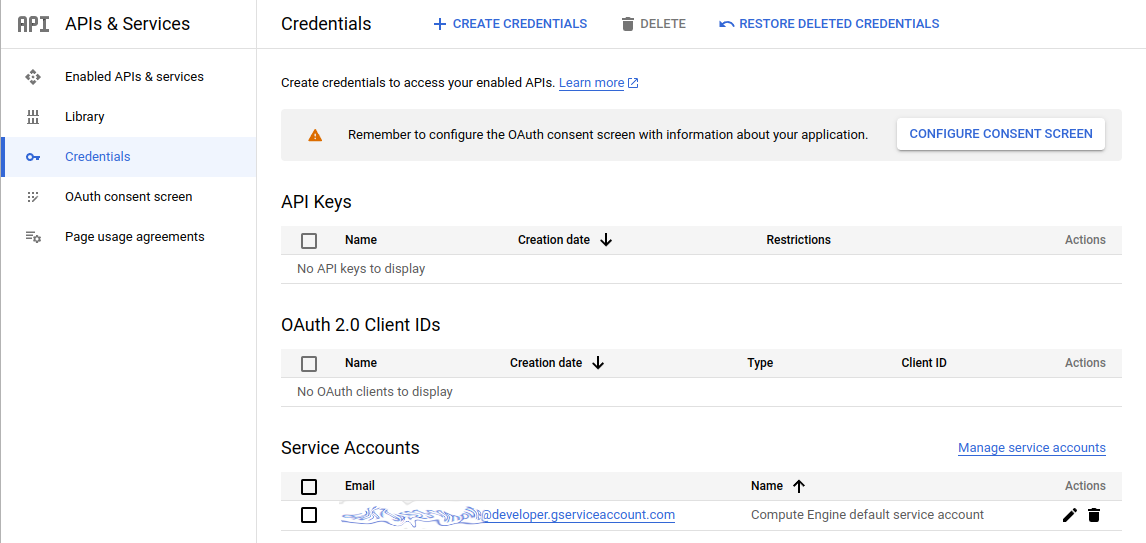Click the Library sidebar icon
Viewport: 1146px width, 543px height.
point(33,117)
